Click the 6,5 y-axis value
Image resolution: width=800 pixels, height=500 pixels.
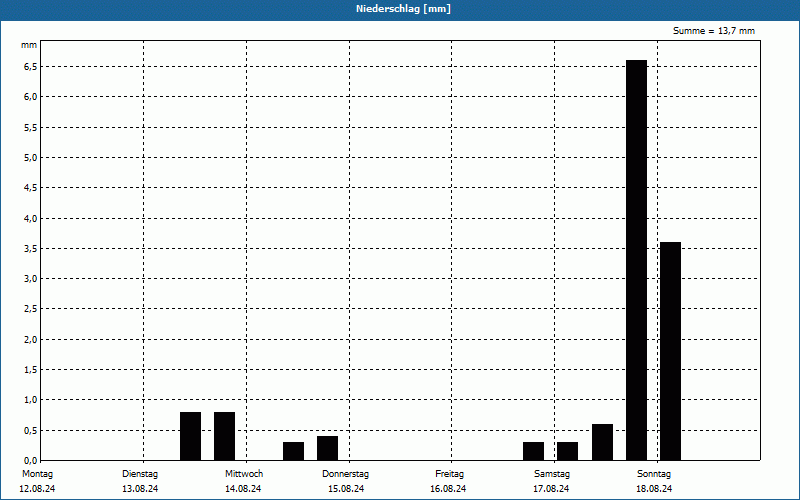(x=31, y=66)
